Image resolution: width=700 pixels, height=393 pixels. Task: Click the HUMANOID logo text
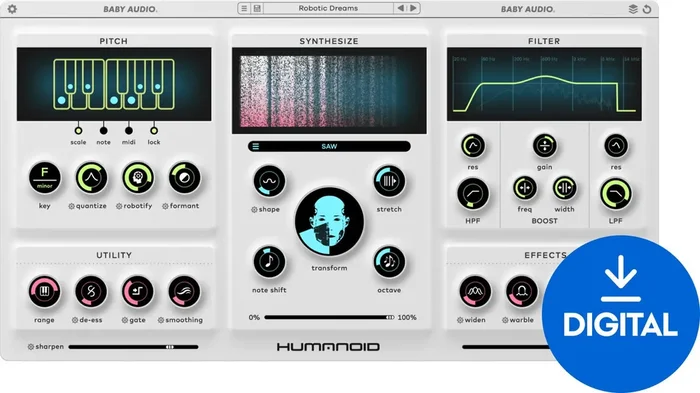328,347
